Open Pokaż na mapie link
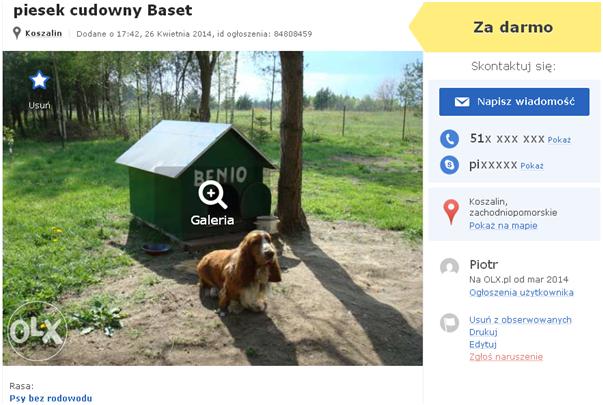The image size is (603, 405). click(503, 226)
